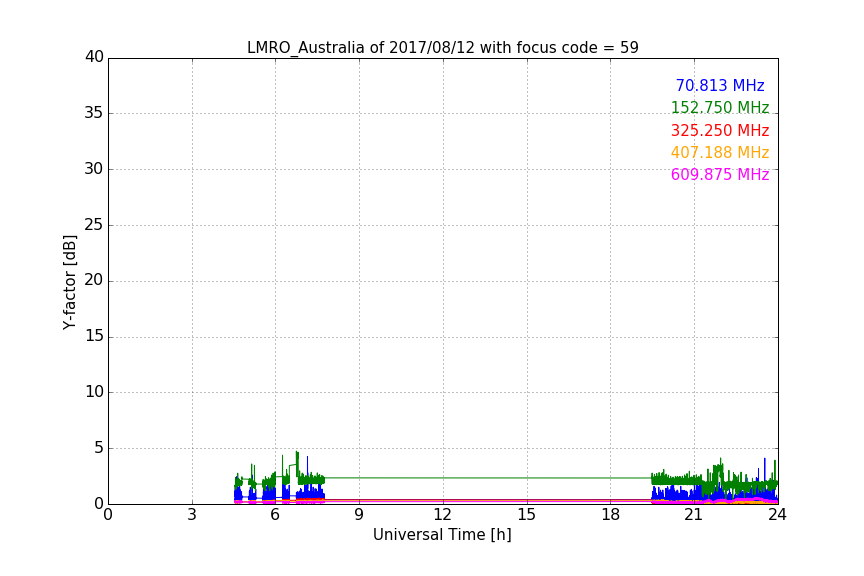The height and width of the screenshot is (576, 864).
Task: Select the orange 407.188 MHz legend label
Action: tap(720, 152)
